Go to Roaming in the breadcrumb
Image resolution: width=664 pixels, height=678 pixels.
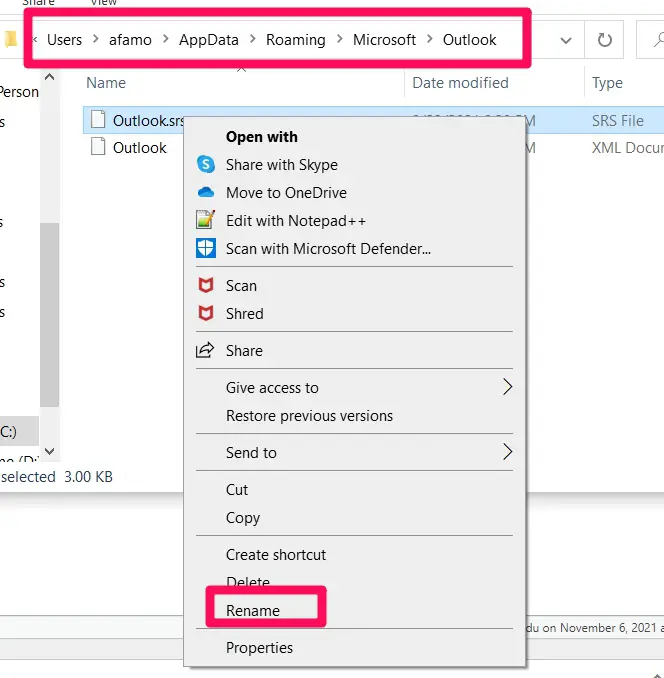pyautogui.click(x=296, y=39)
